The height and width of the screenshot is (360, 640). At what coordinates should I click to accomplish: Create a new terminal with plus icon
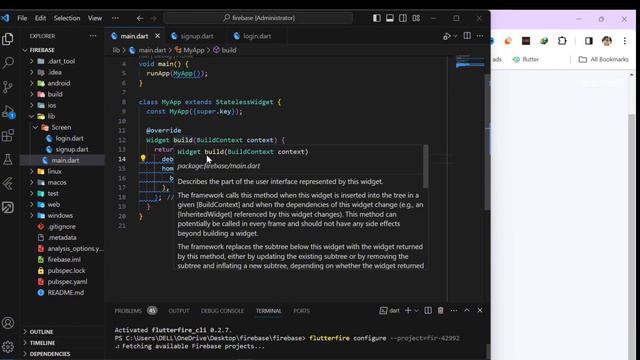[408, 311]
